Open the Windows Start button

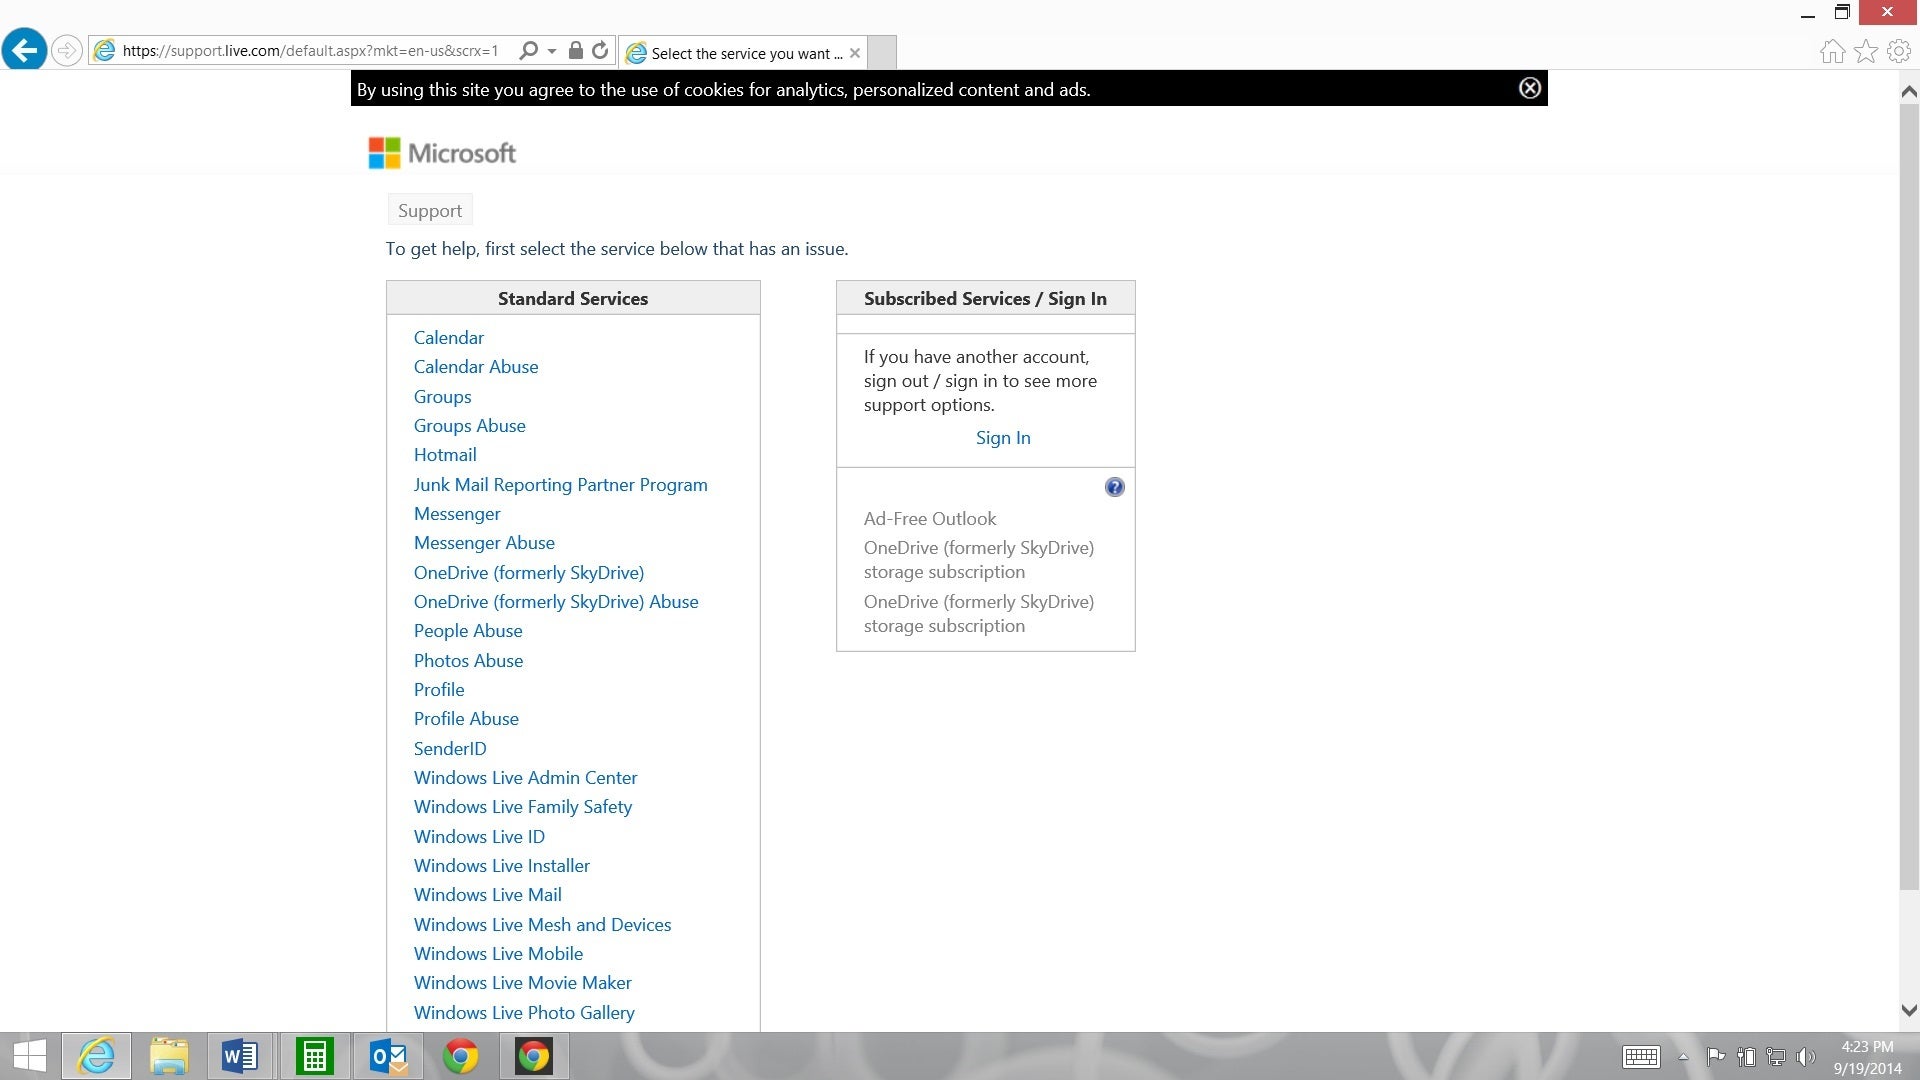point(29,1056)
